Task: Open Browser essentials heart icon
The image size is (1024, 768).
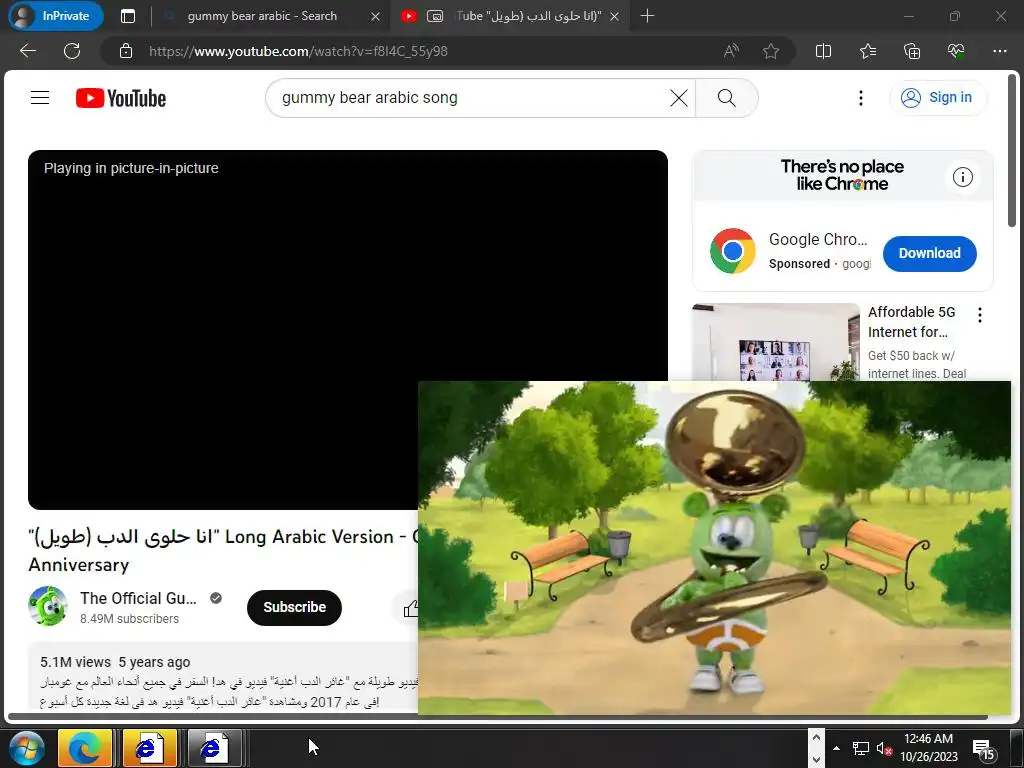Action: (955, 51)
